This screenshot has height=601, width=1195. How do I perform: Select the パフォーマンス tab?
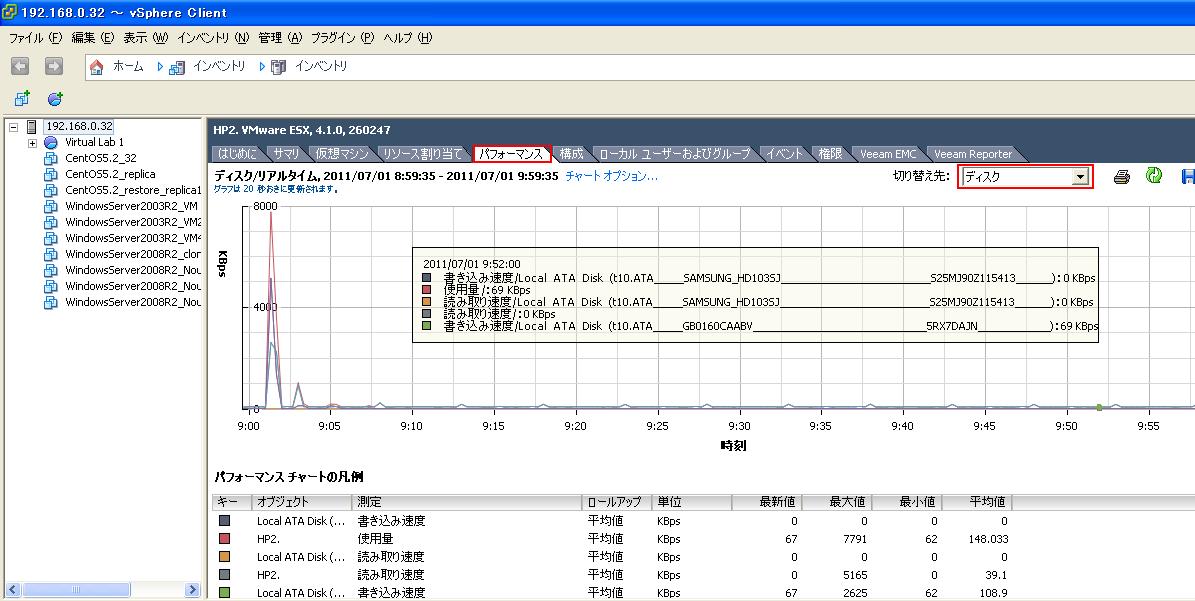511,154
